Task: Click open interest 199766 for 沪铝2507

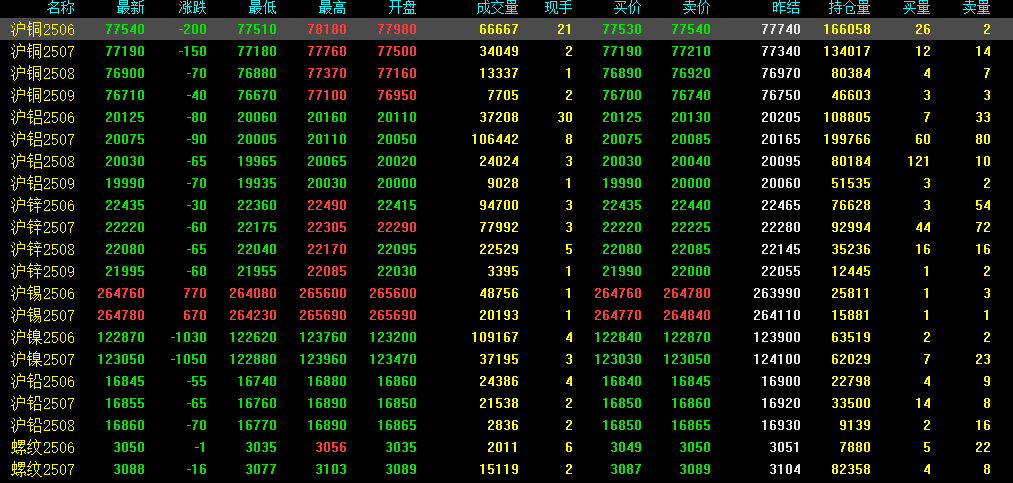Action: [x=846, y=139]
